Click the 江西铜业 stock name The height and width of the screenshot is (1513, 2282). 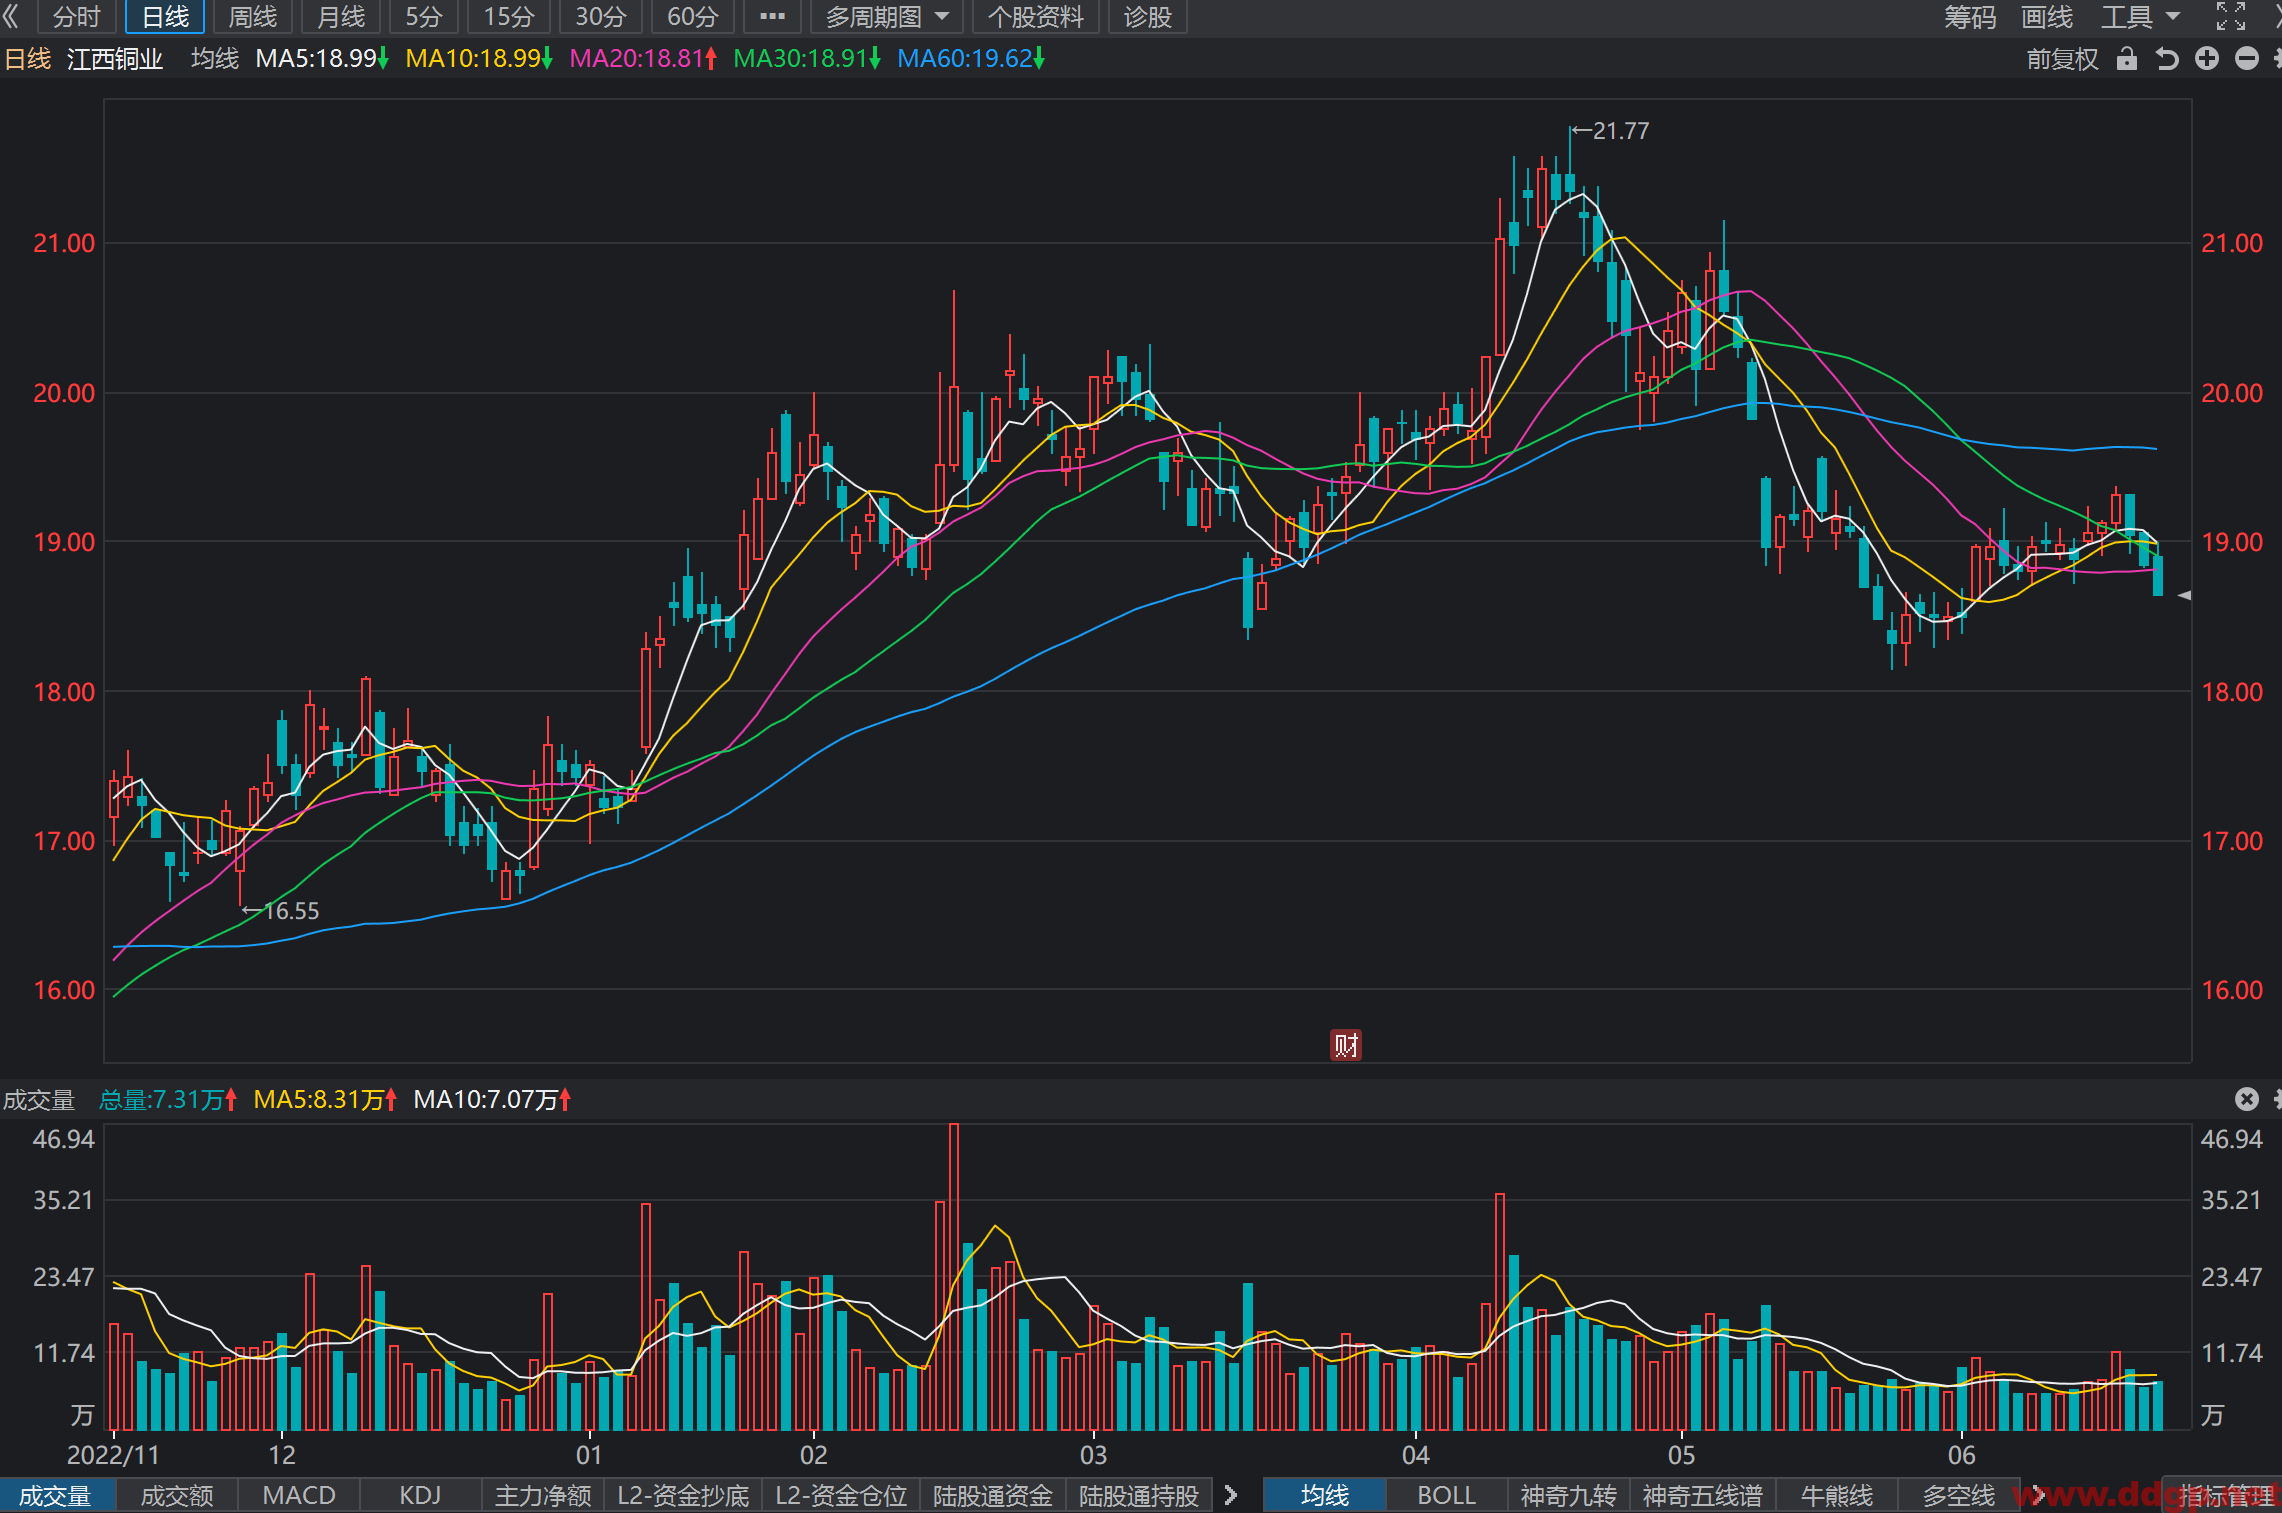(115, 59)
